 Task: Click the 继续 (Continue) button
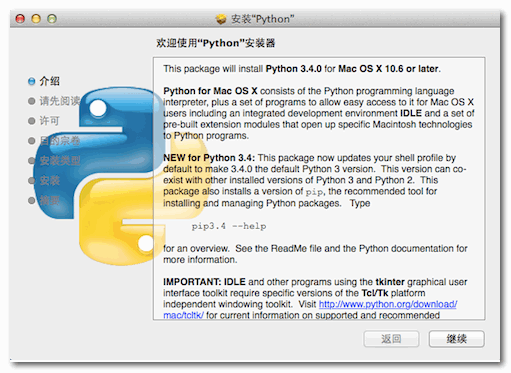click(456, 339)
